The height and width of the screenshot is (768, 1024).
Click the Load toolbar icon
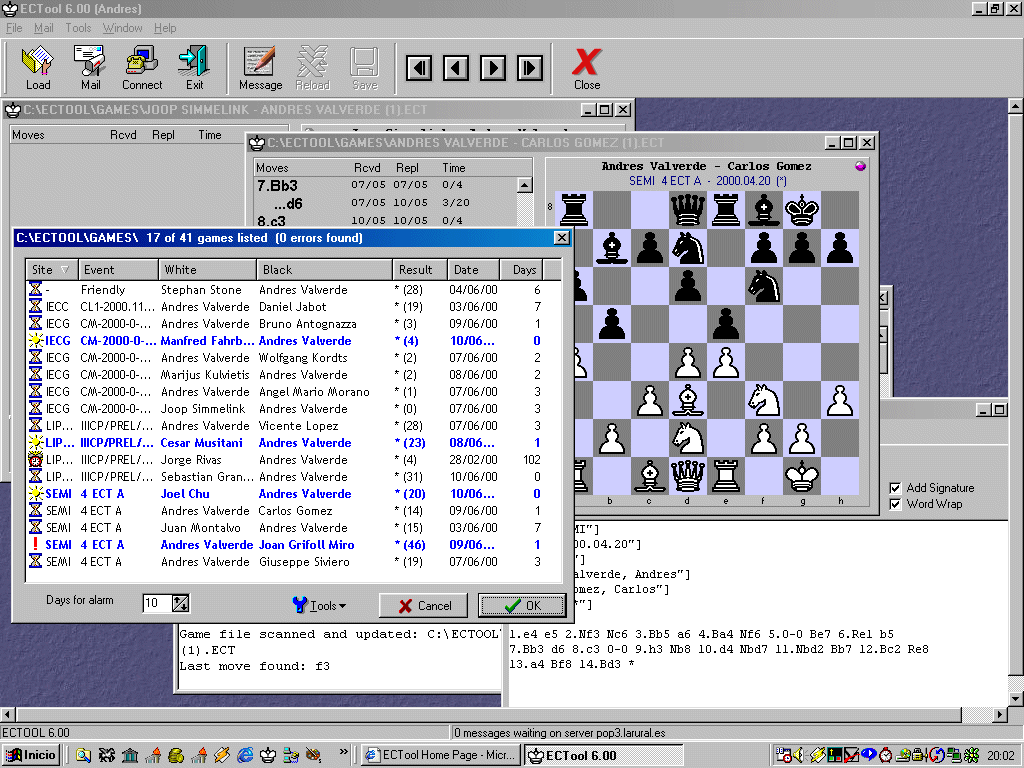(38, 68)
